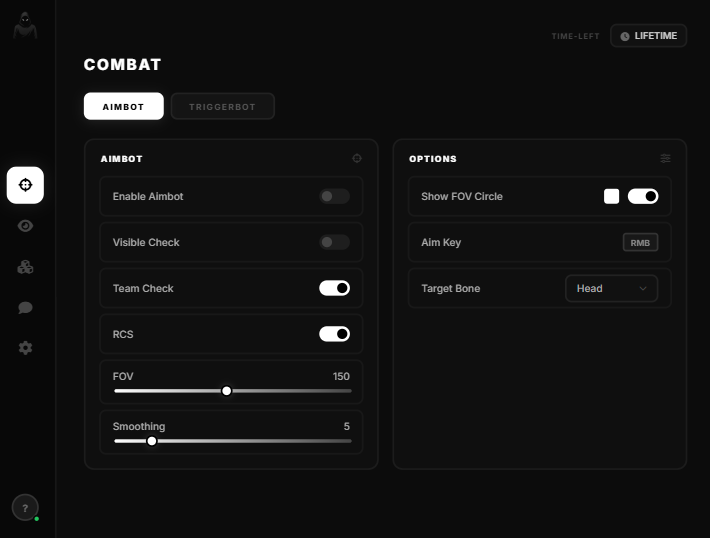This screenshot has width=710, height=538.
Task: Click the question mark help button
Action: [25, 508]
